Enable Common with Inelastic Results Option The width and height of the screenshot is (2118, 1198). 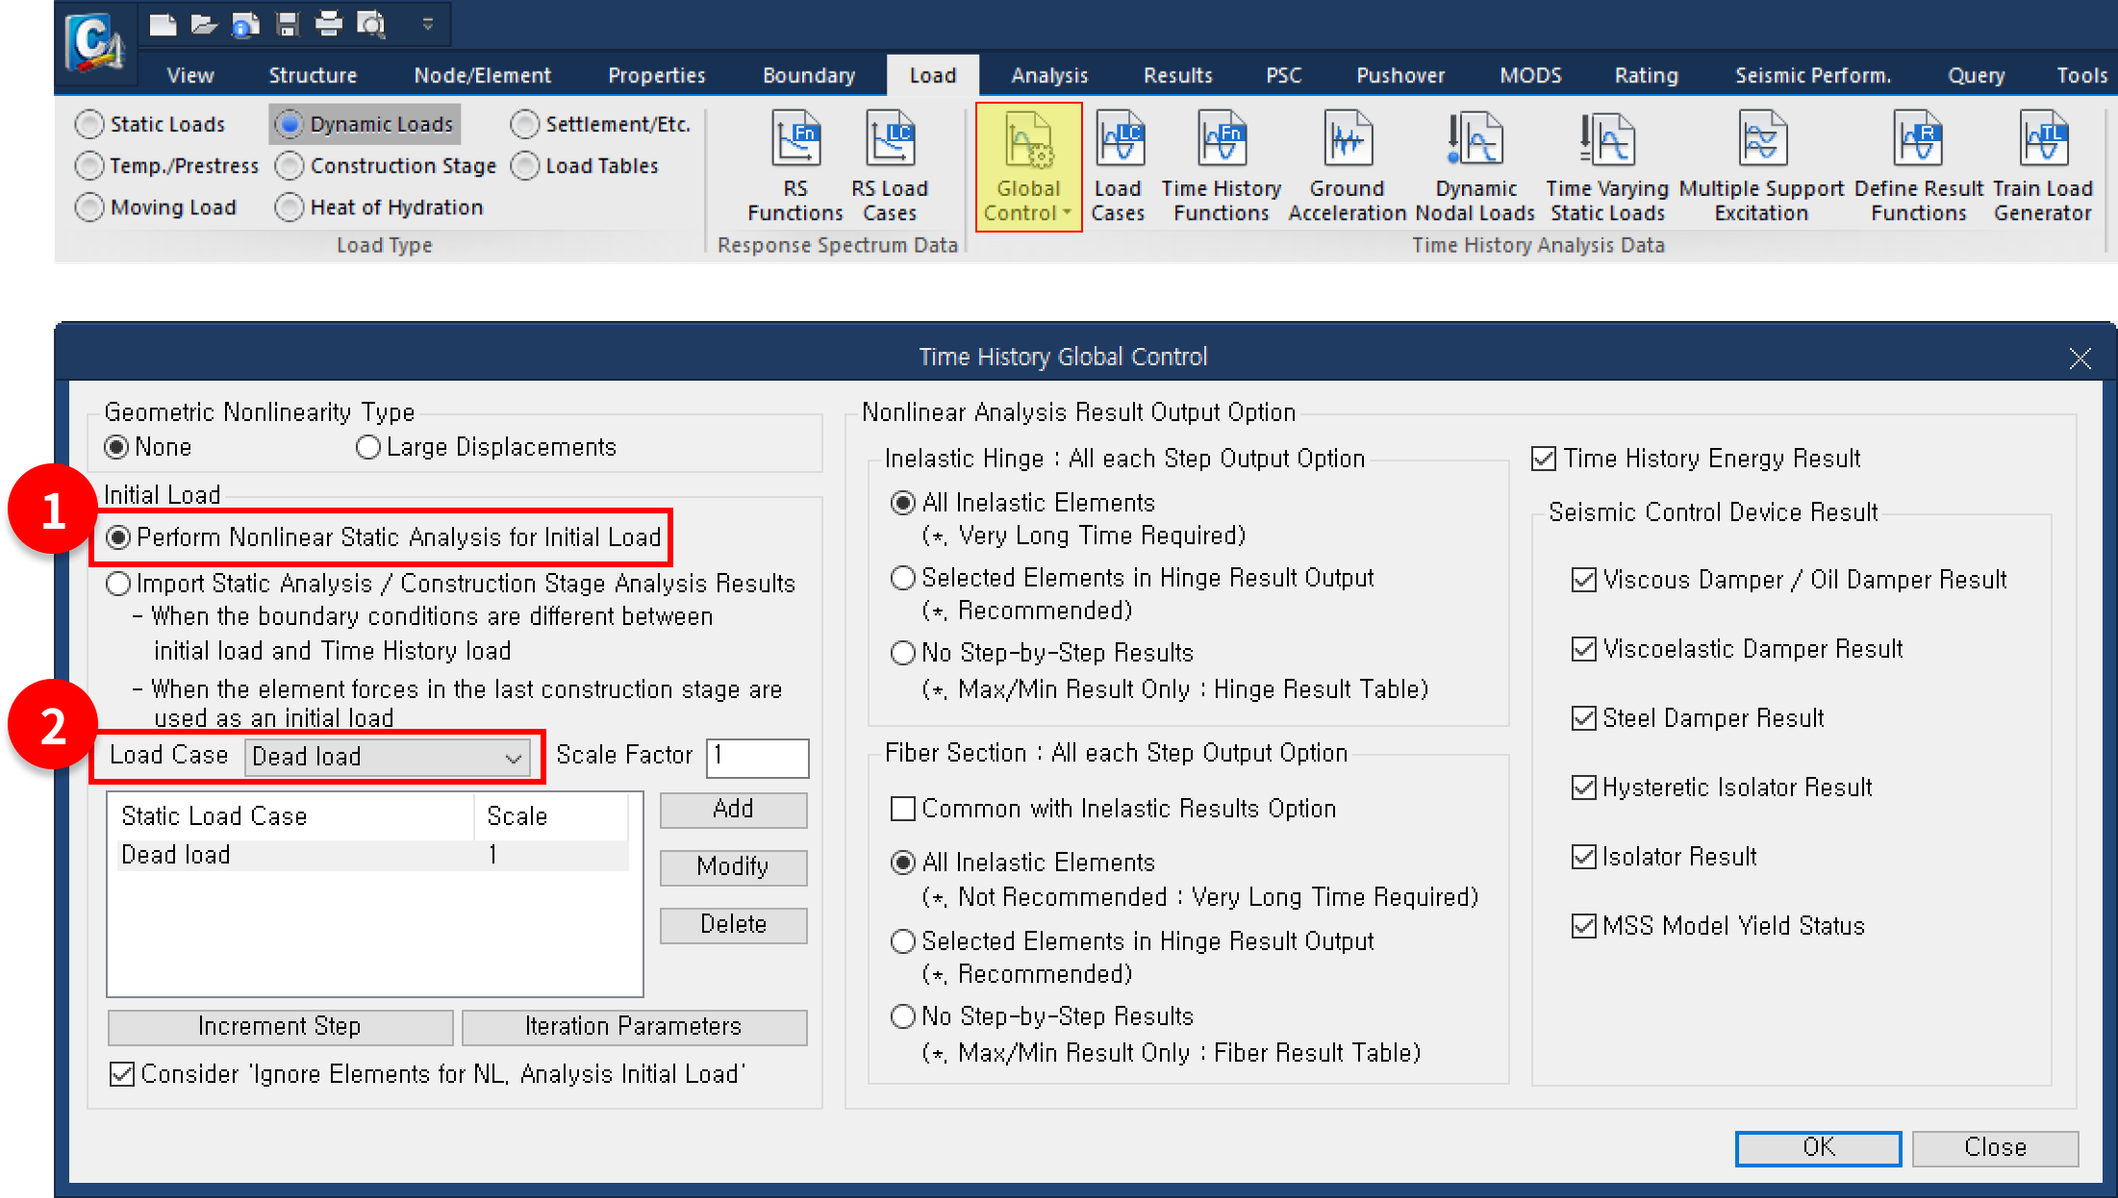903,808
